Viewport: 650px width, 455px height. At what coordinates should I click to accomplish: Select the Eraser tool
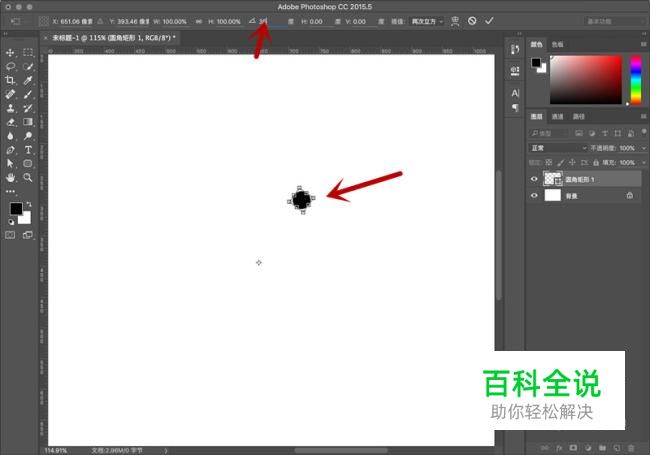point(10,122)
